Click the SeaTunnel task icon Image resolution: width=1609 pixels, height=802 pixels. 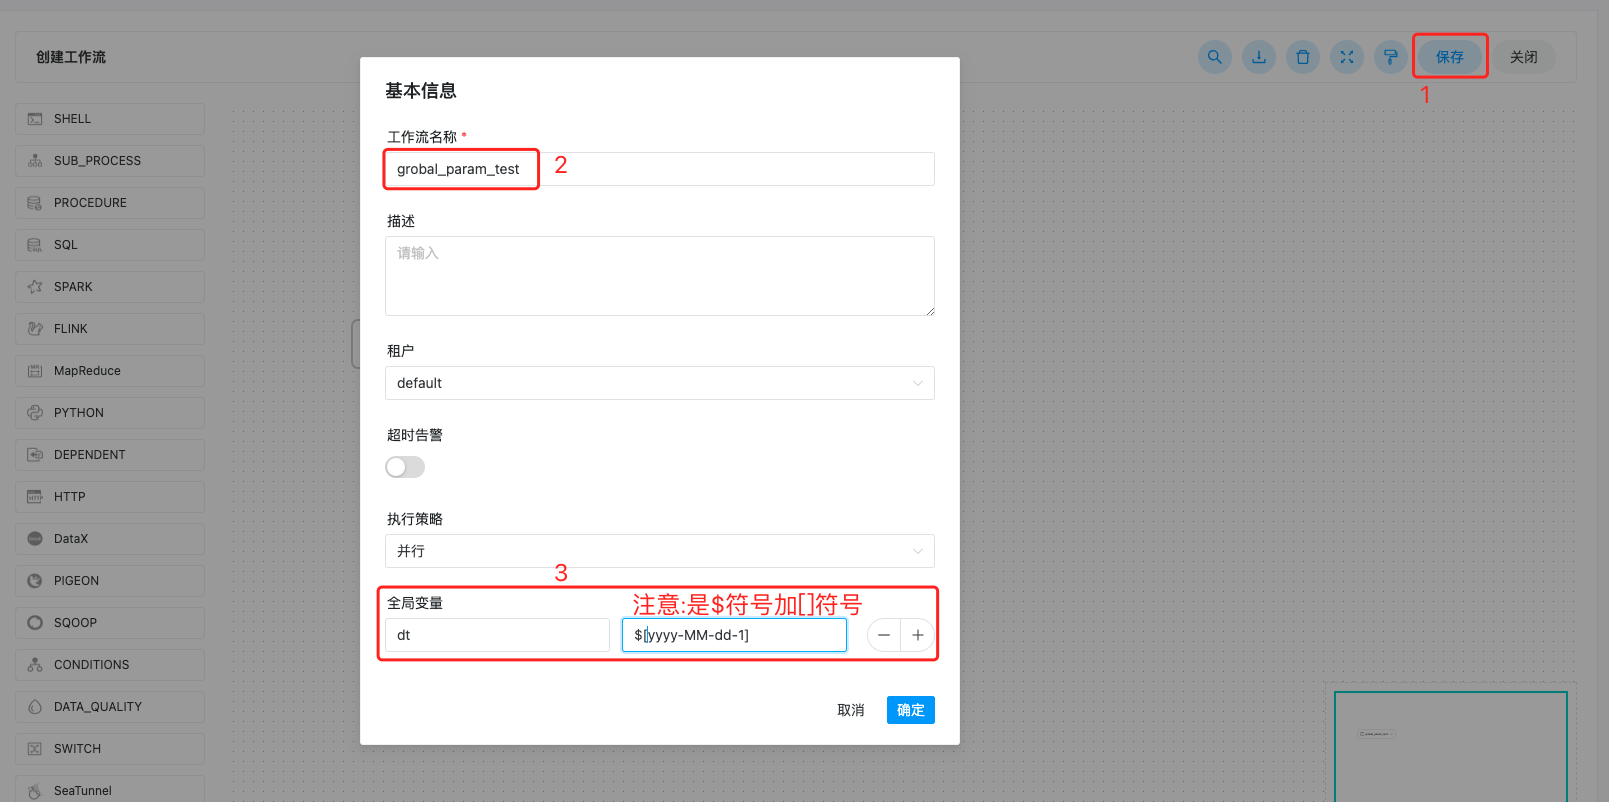point(35,791)
